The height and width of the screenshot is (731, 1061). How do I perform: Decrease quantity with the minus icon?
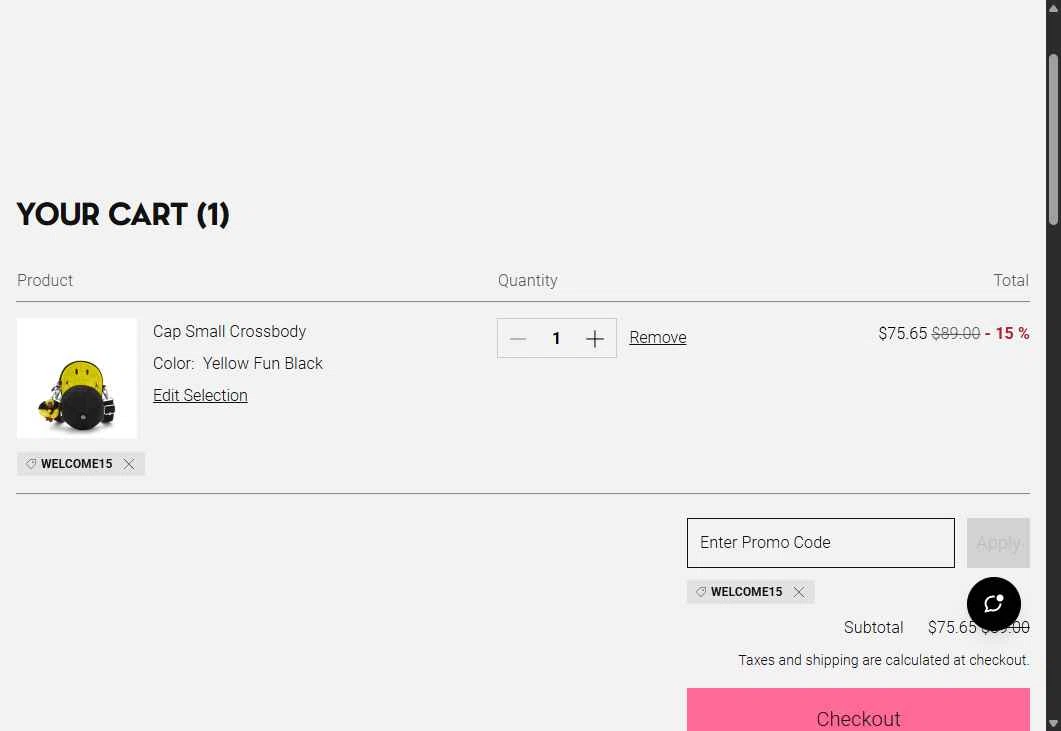point(518,339)
